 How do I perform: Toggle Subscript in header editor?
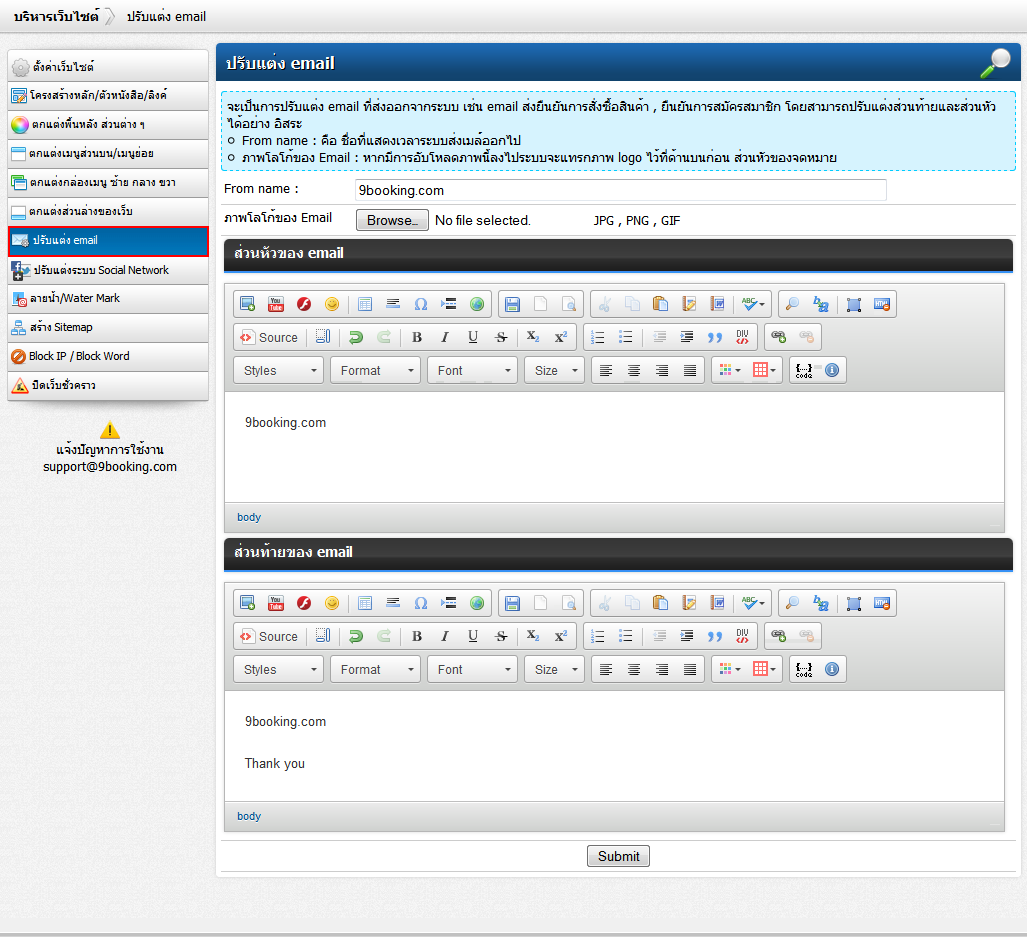point(533,337)
